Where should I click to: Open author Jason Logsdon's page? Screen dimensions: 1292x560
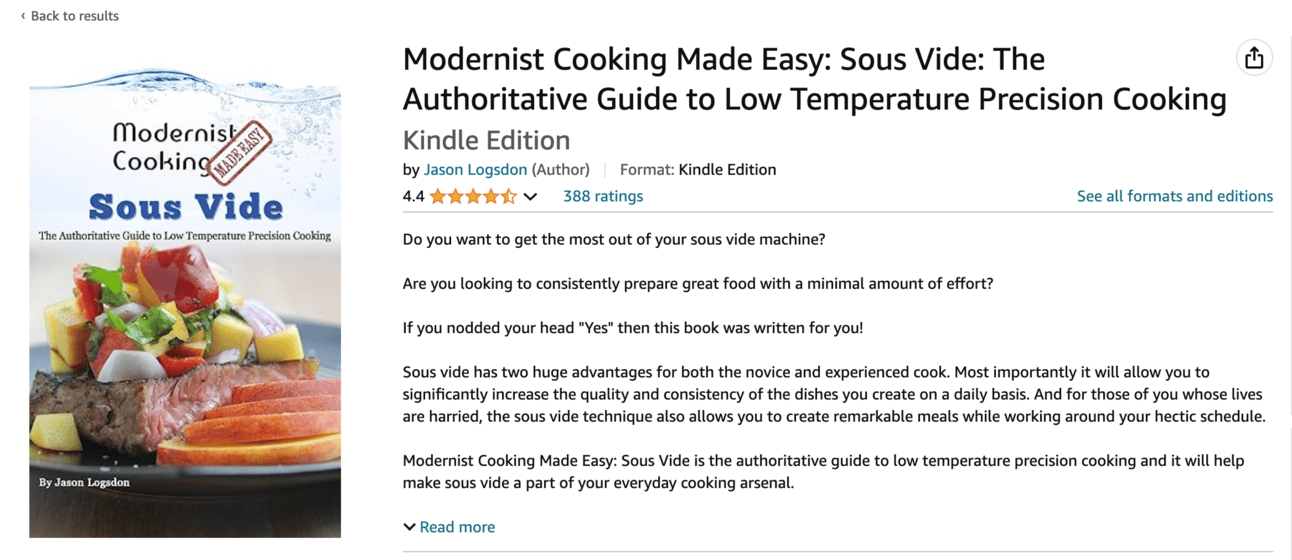pos(475,169)
